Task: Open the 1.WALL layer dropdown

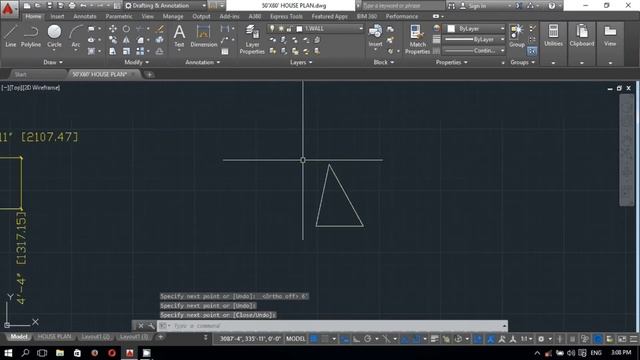Action: 361,29
